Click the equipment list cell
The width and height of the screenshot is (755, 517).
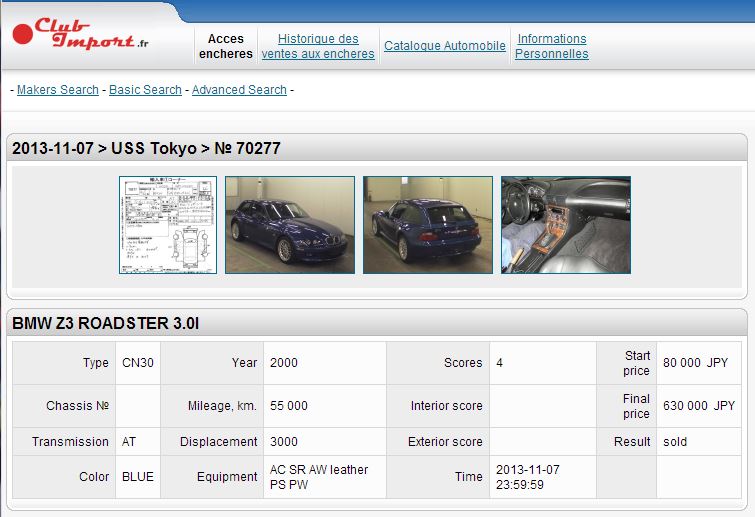tap(319, 477)
